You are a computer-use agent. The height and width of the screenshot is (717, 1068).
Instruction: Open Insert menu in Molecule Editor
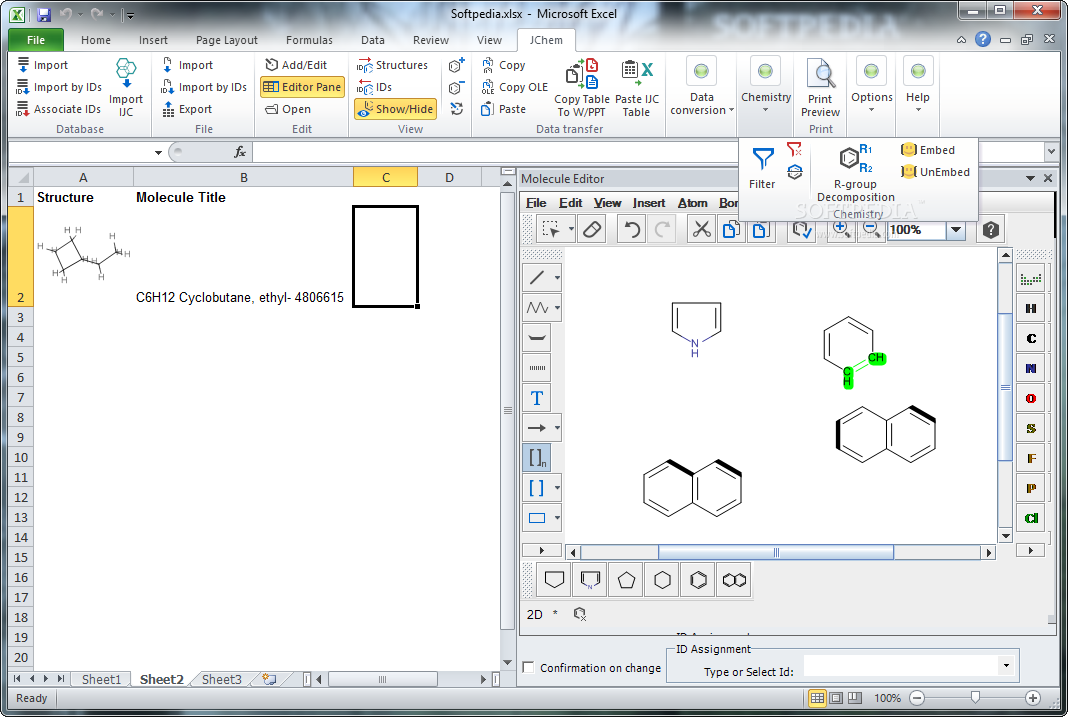[648, 203]
